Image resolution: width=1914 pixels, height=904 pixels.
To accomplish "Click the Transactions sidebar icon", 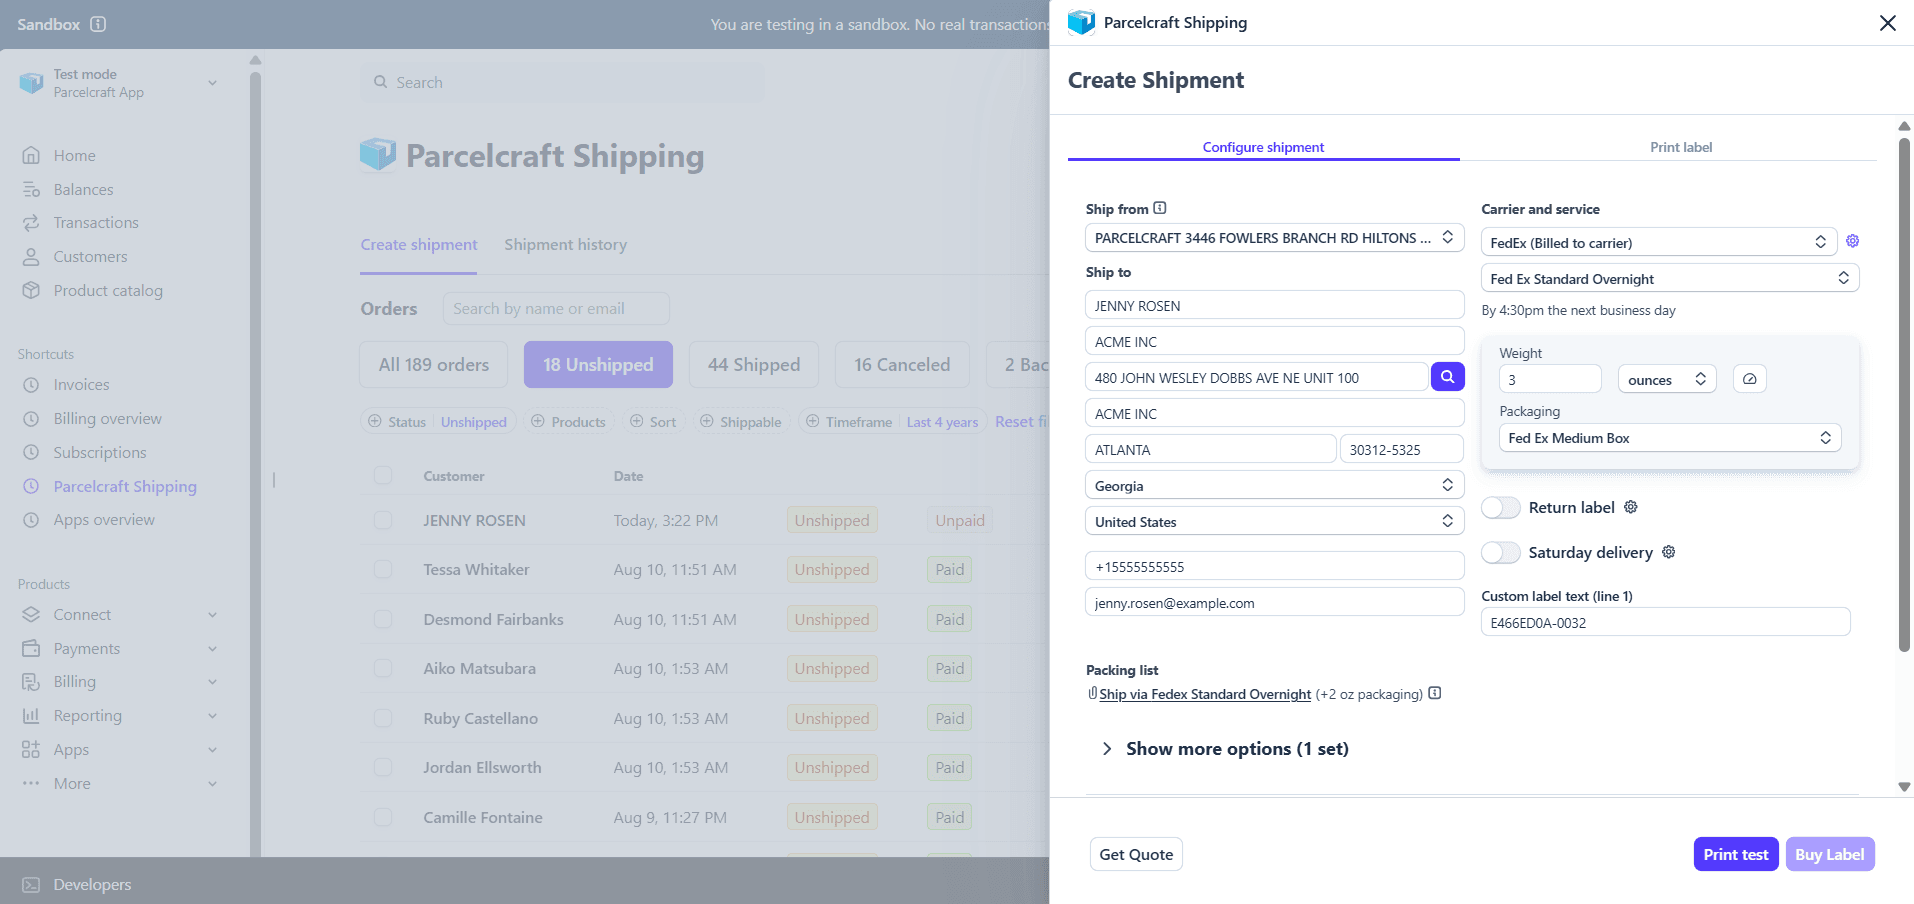I will (31, 222).
